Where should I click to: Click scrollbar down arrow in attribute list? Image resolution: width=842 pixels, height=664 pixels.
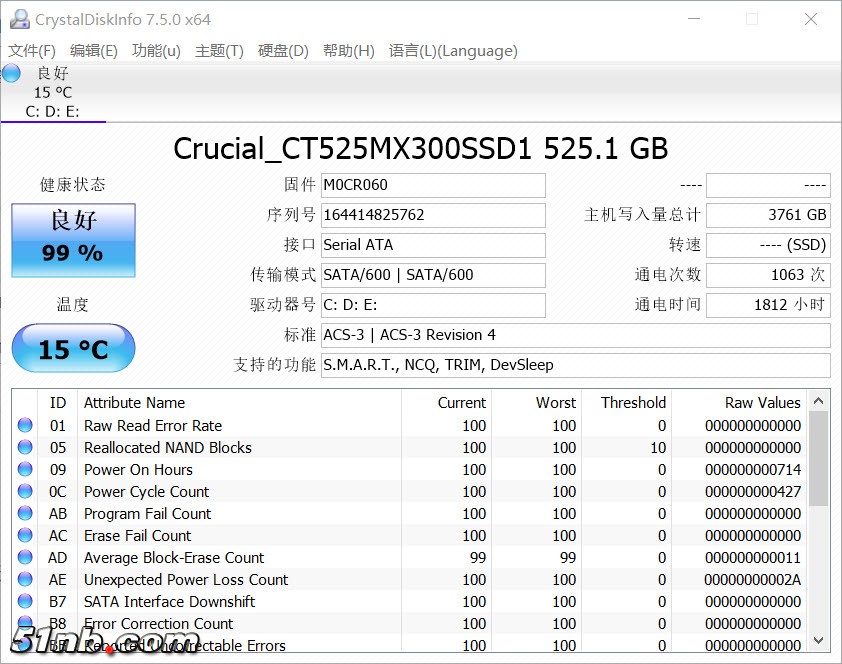coord(818,639)
